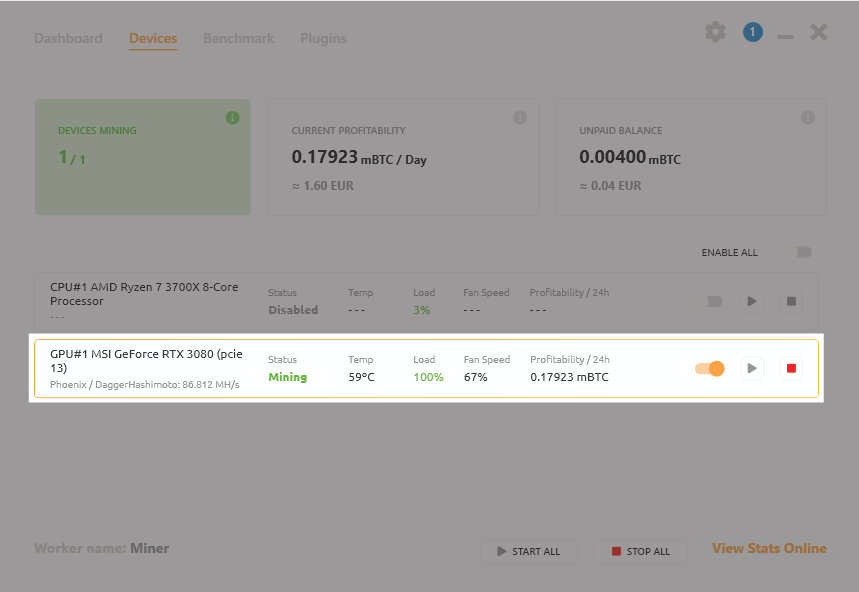Open View Stats Online
The image size is (859, 592).
coord(769,548)
